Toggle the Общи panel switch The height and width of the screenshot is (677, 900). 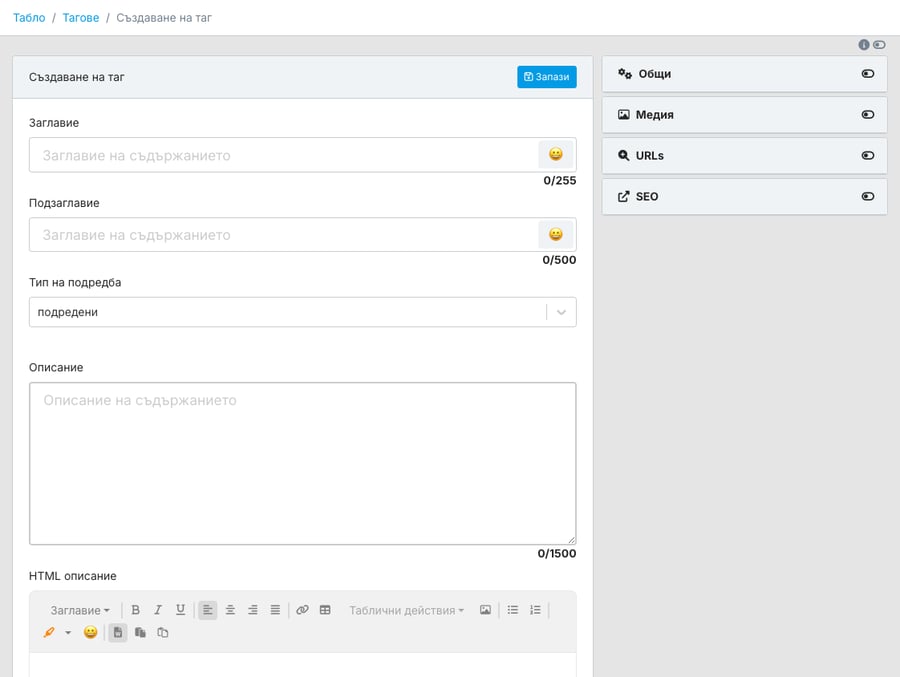(868, 73)
